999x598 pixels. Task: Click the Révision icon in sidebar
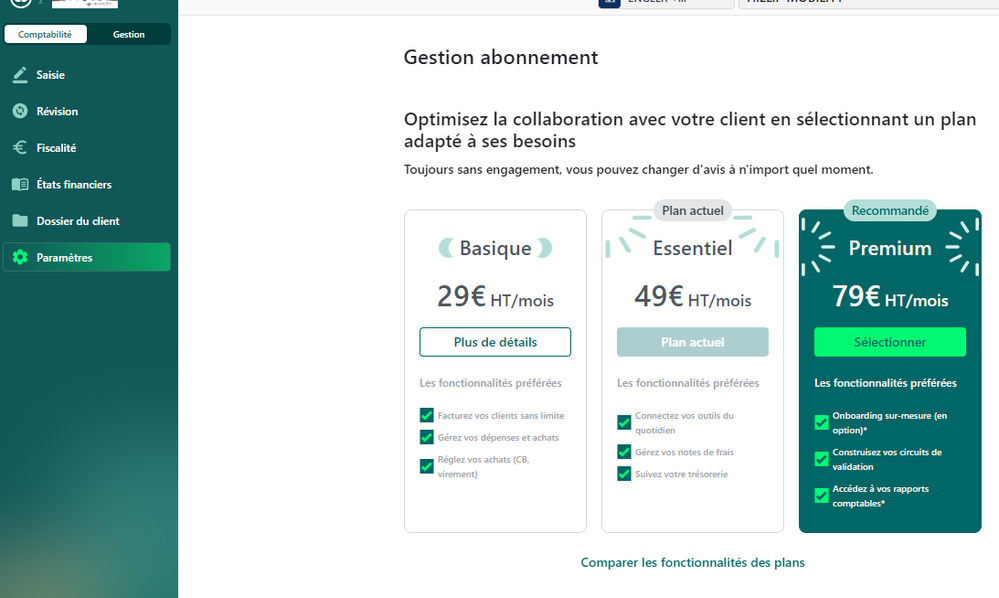(x=20, y=111)
